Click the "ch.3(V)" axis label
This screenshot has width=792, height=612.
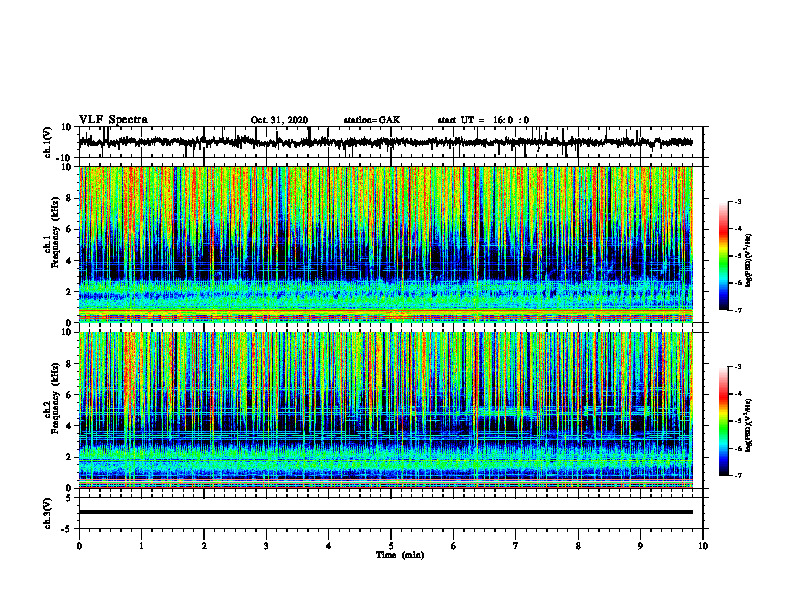(x=48, y=513)
